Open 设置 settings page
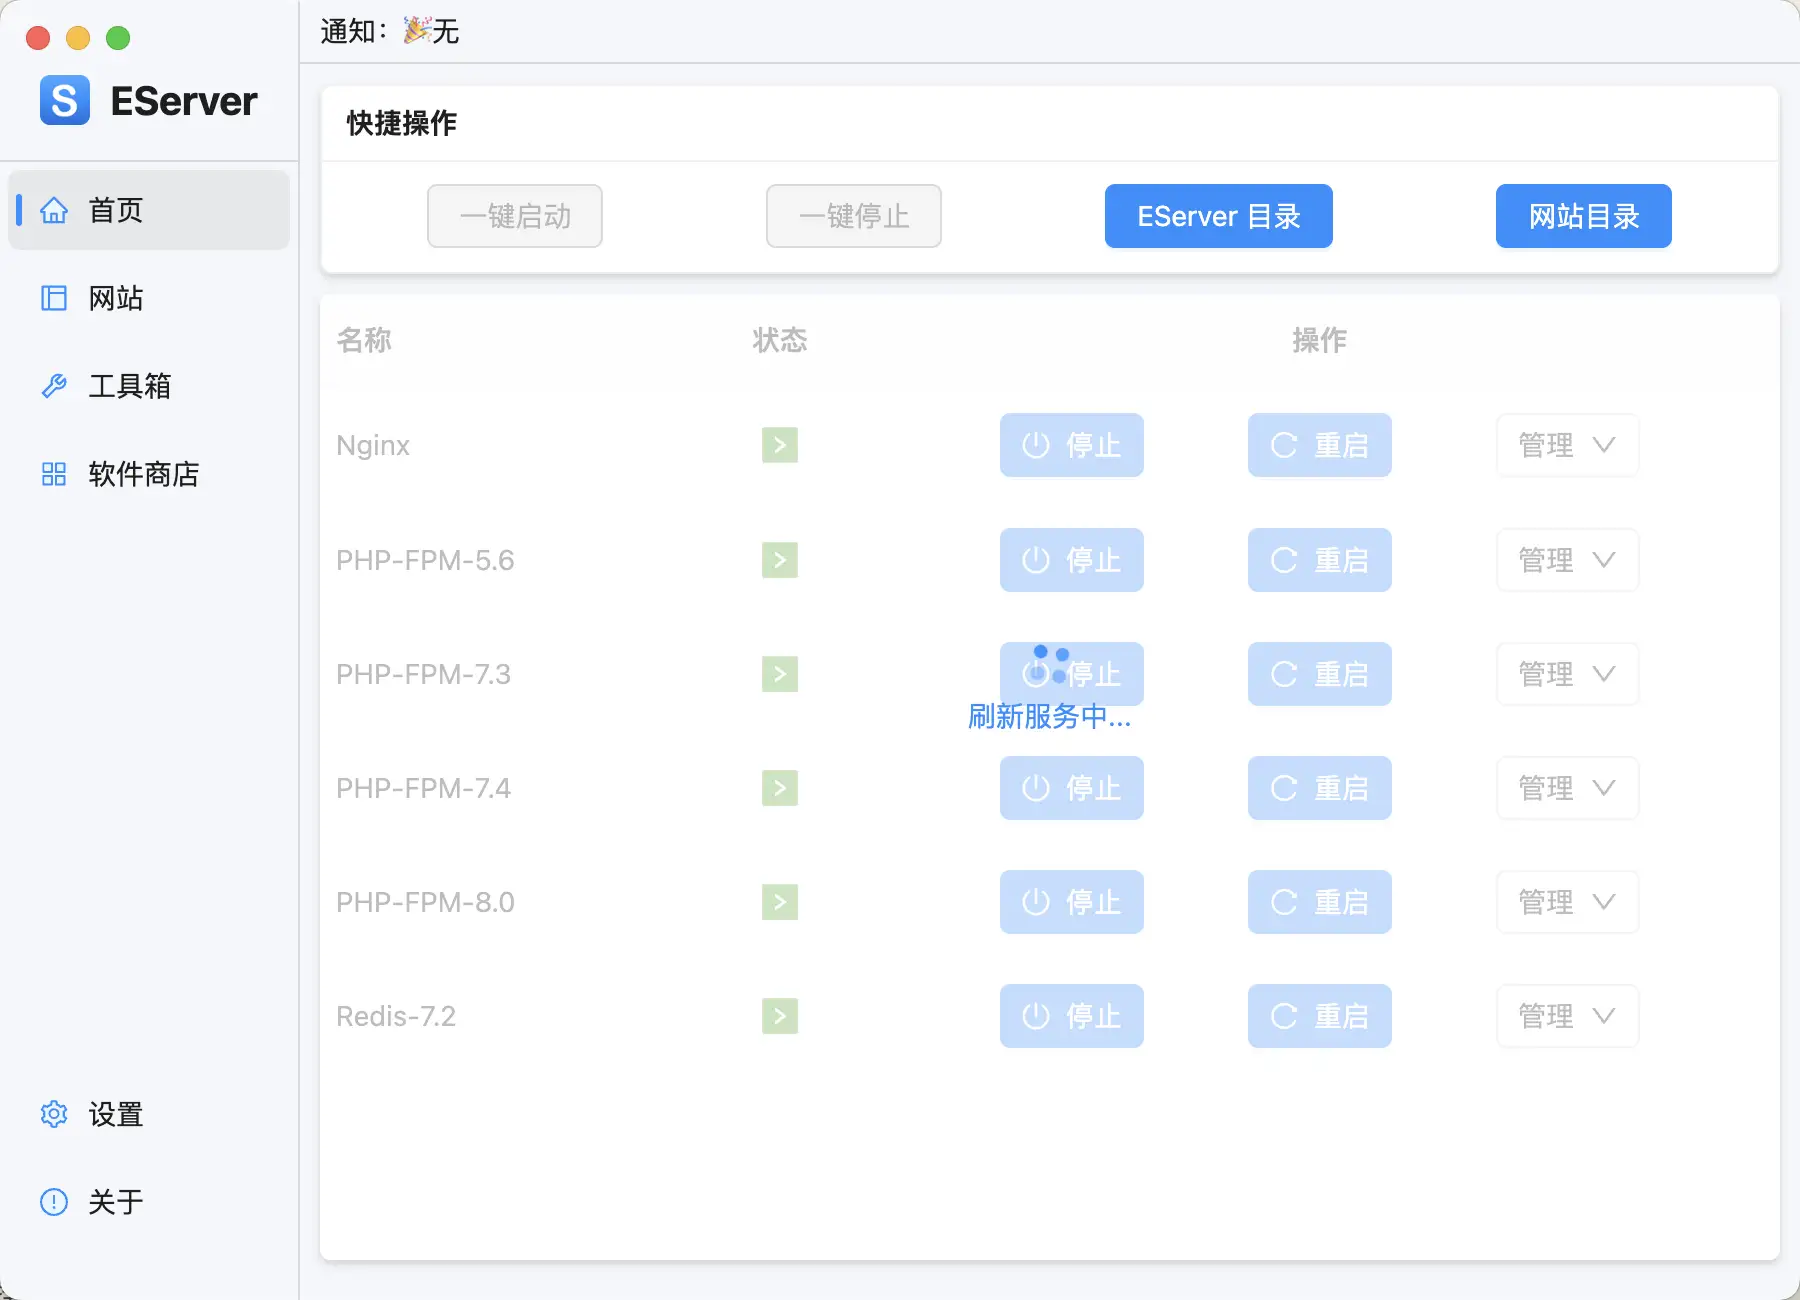Image resolution: width=1800 pixels, height=1300 pixels. pos(149,1114)
